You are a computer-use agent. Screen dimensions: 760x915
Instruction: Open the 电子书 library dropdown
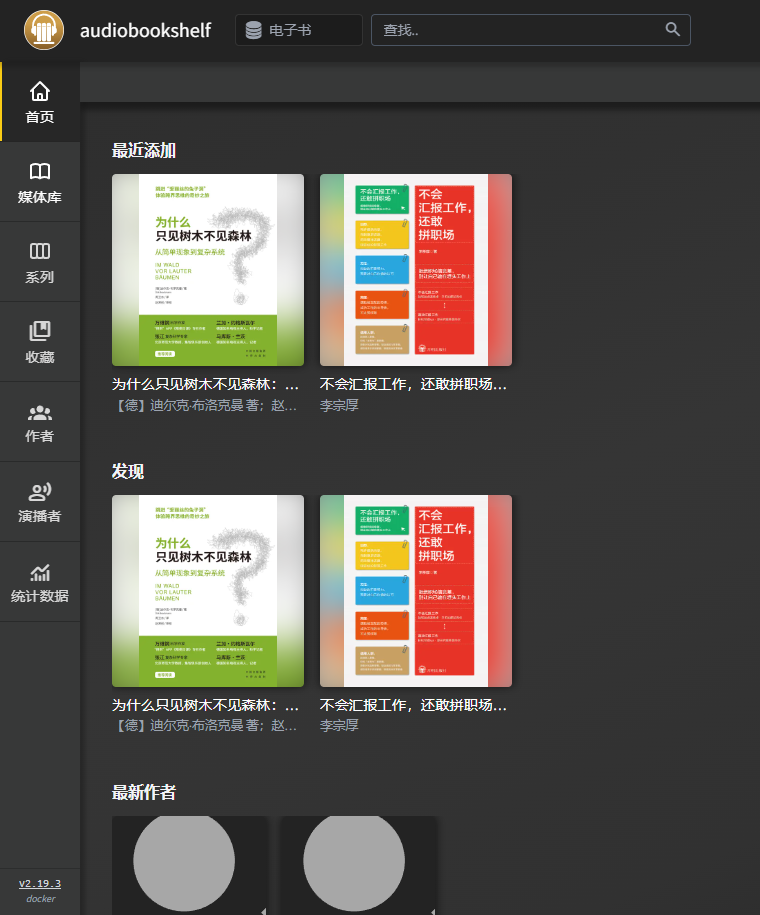(298, 30)
